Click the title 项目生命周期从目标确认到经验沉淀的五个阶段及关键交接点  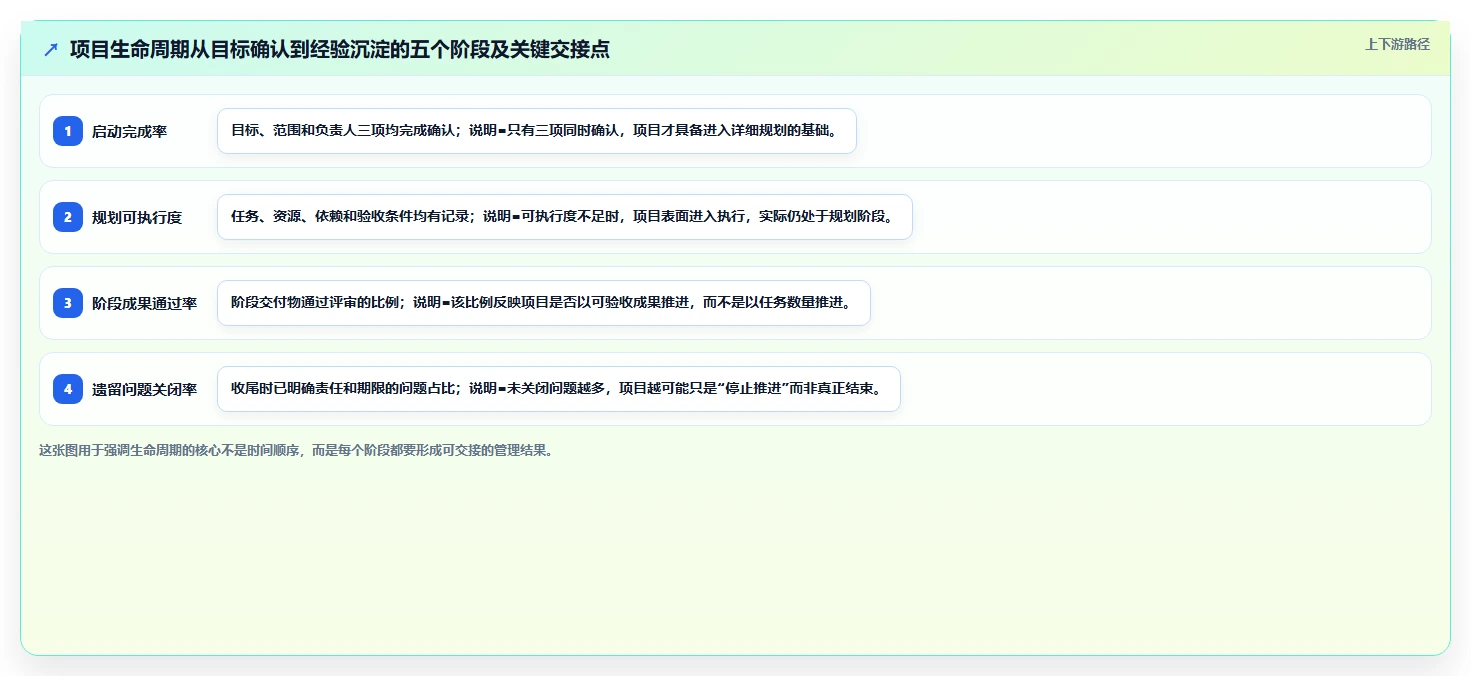(340, 50)
